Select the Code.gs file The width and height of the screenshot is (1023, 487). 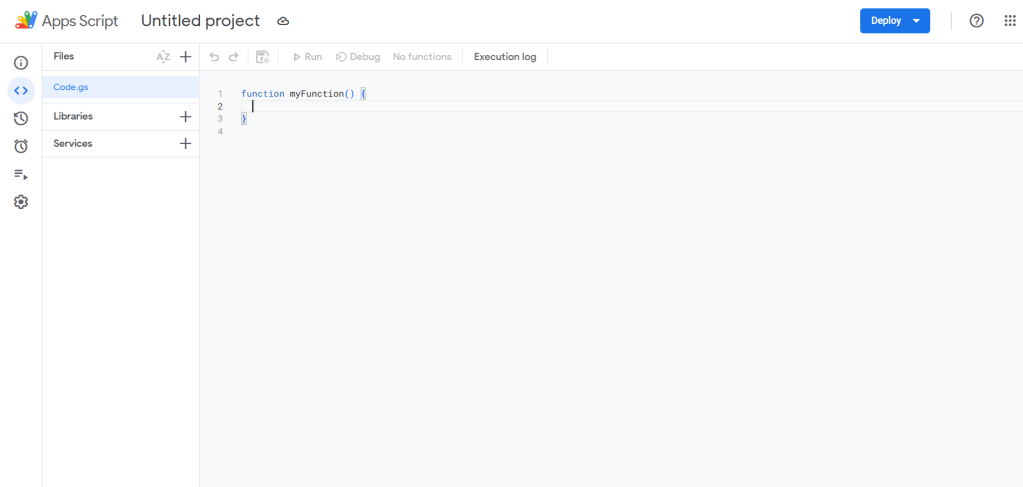click(71, 88)
